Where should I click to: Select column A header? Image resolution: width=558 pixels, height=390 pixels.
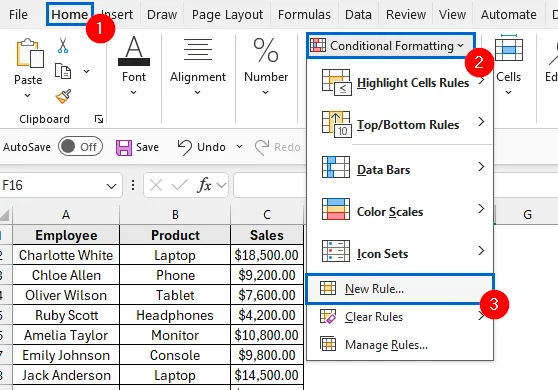66,215
